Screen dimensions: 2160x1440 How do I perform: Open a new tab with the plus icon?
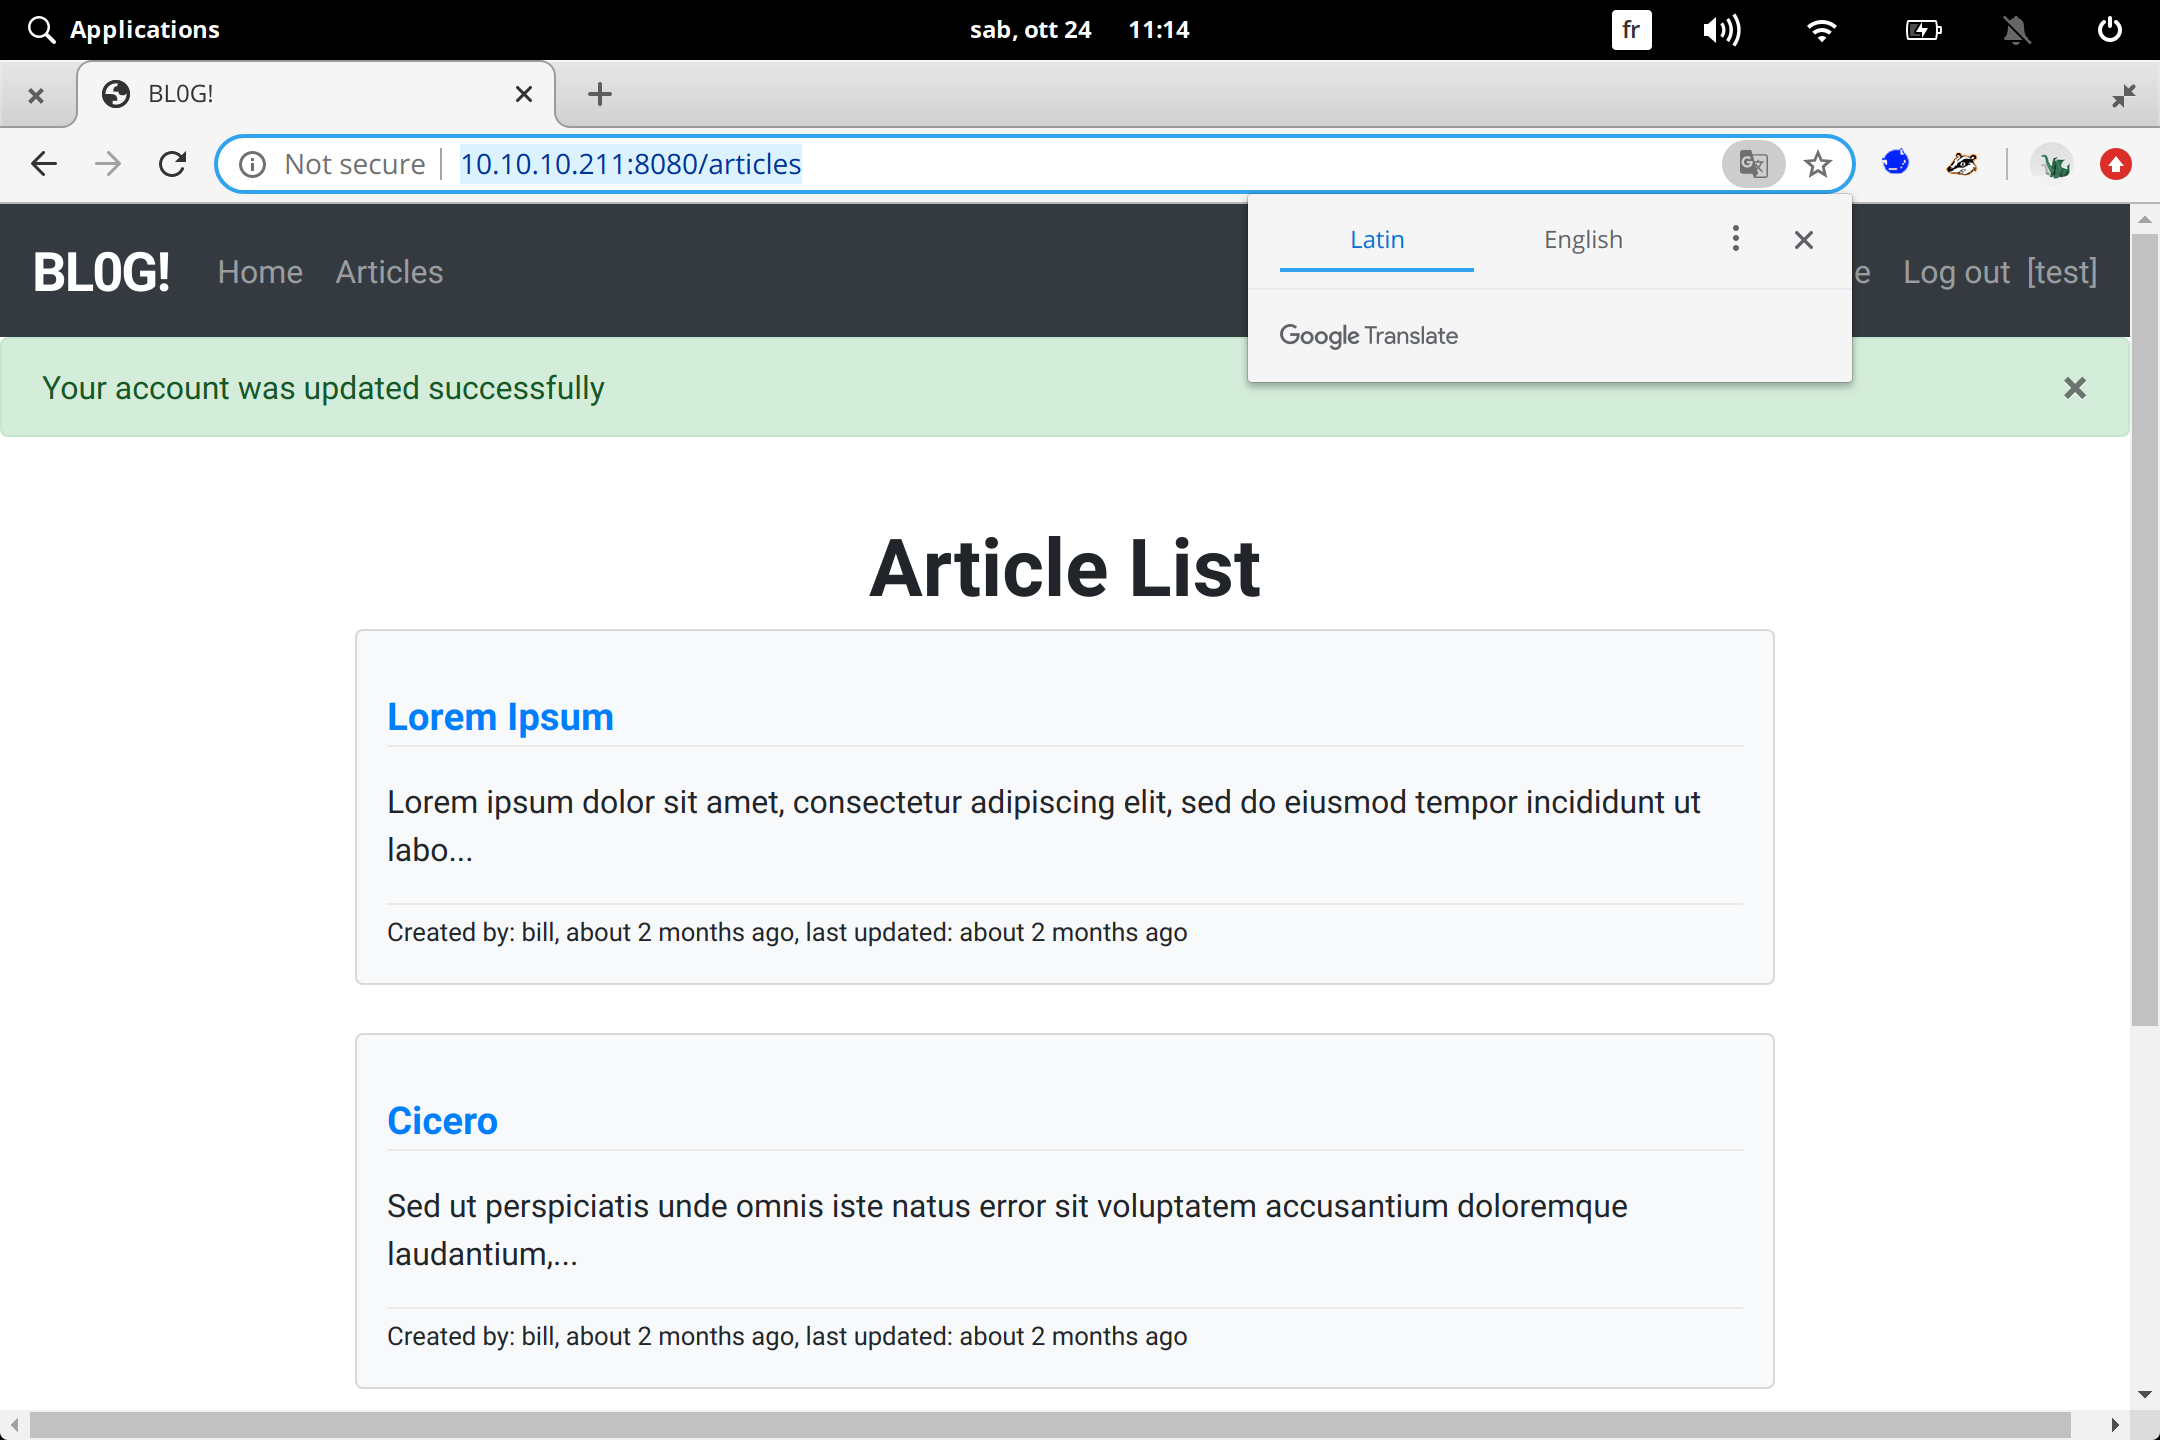[x=599, y=94]
